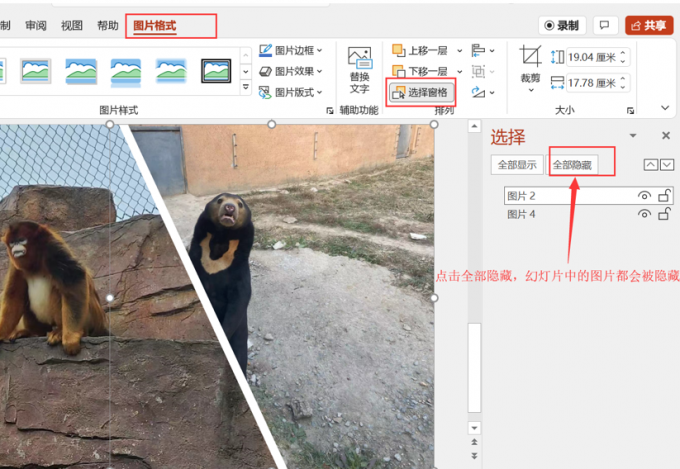Image resolution: width=680 pixels, height=469 pixels.
Task: Click the 录制 button
Action: pyautogui.click(x=562, y=26)
